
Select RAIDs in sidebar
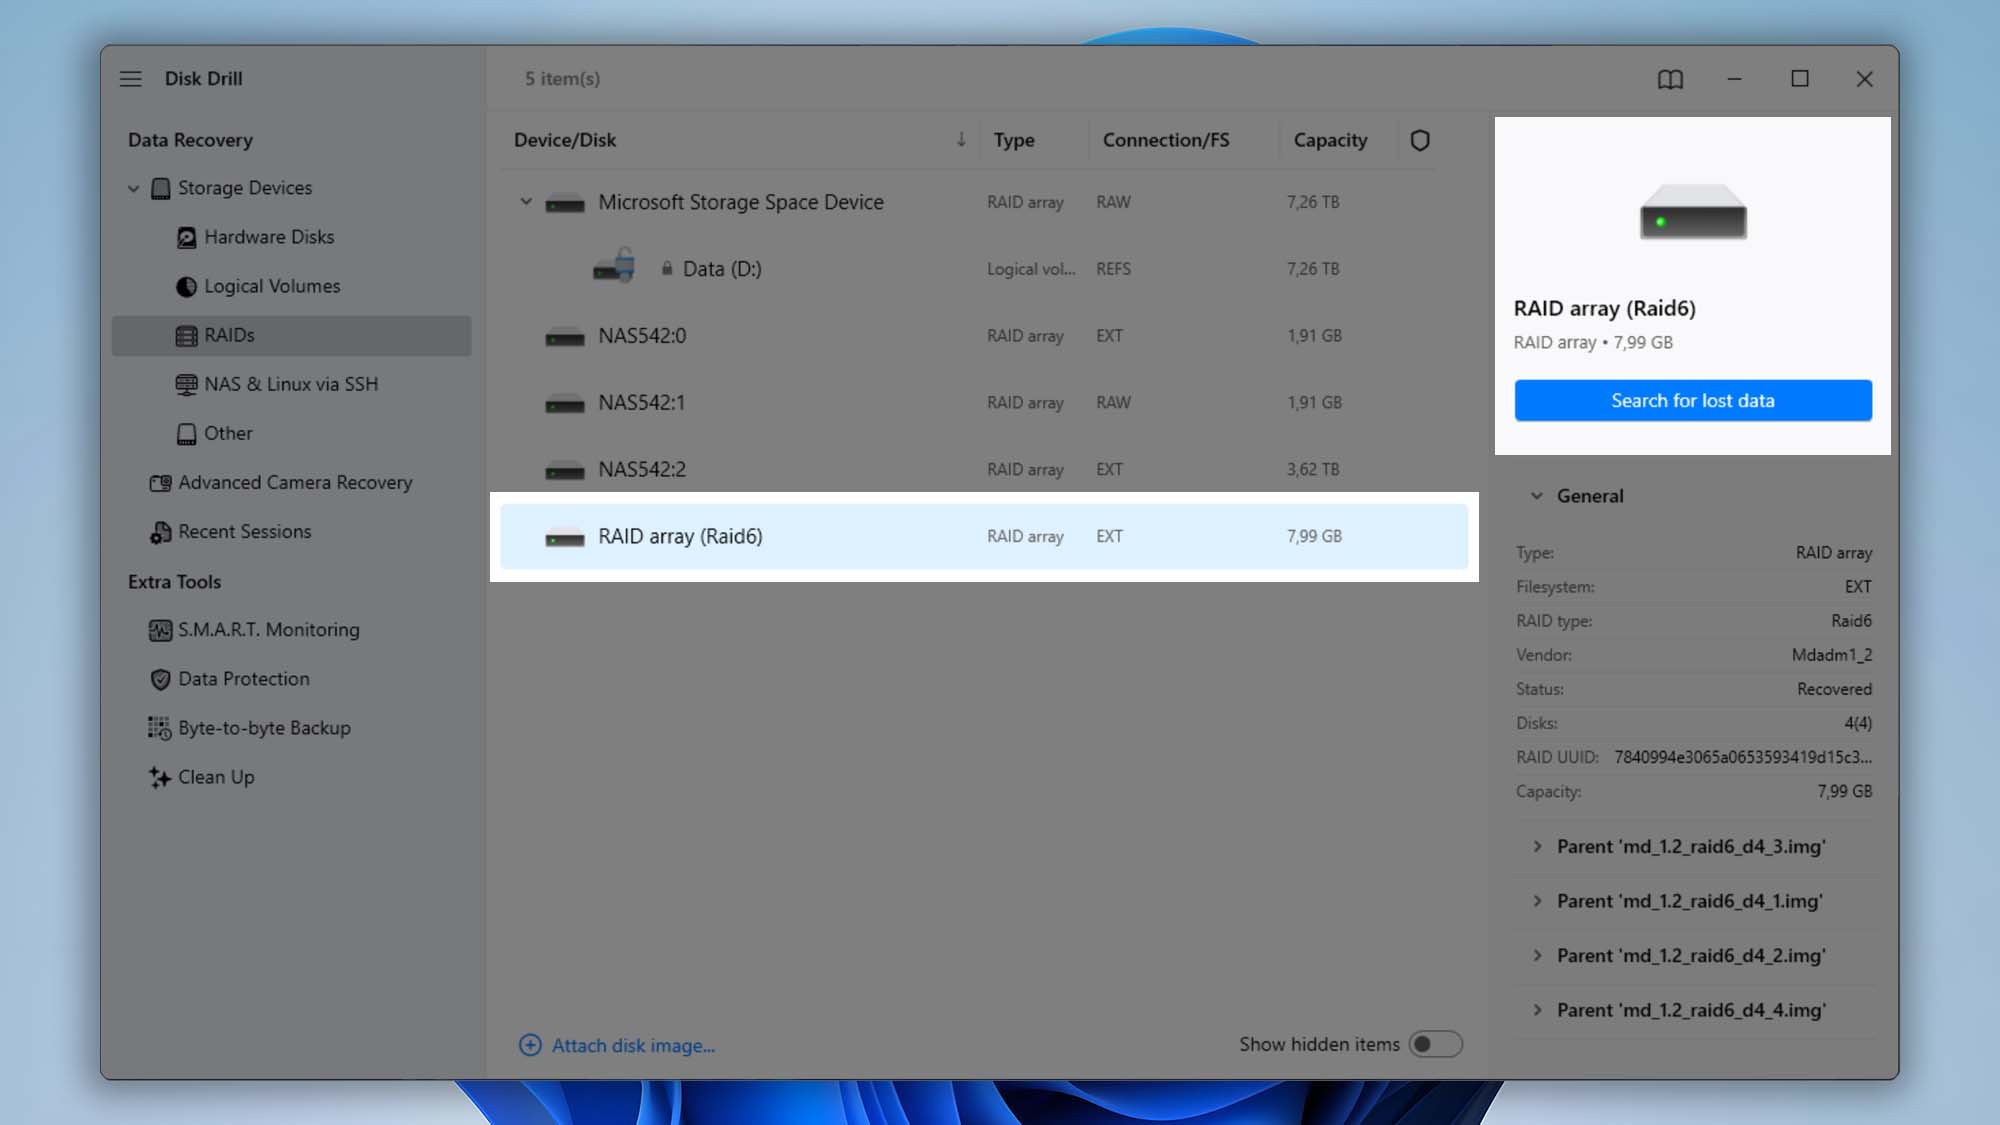291,335
